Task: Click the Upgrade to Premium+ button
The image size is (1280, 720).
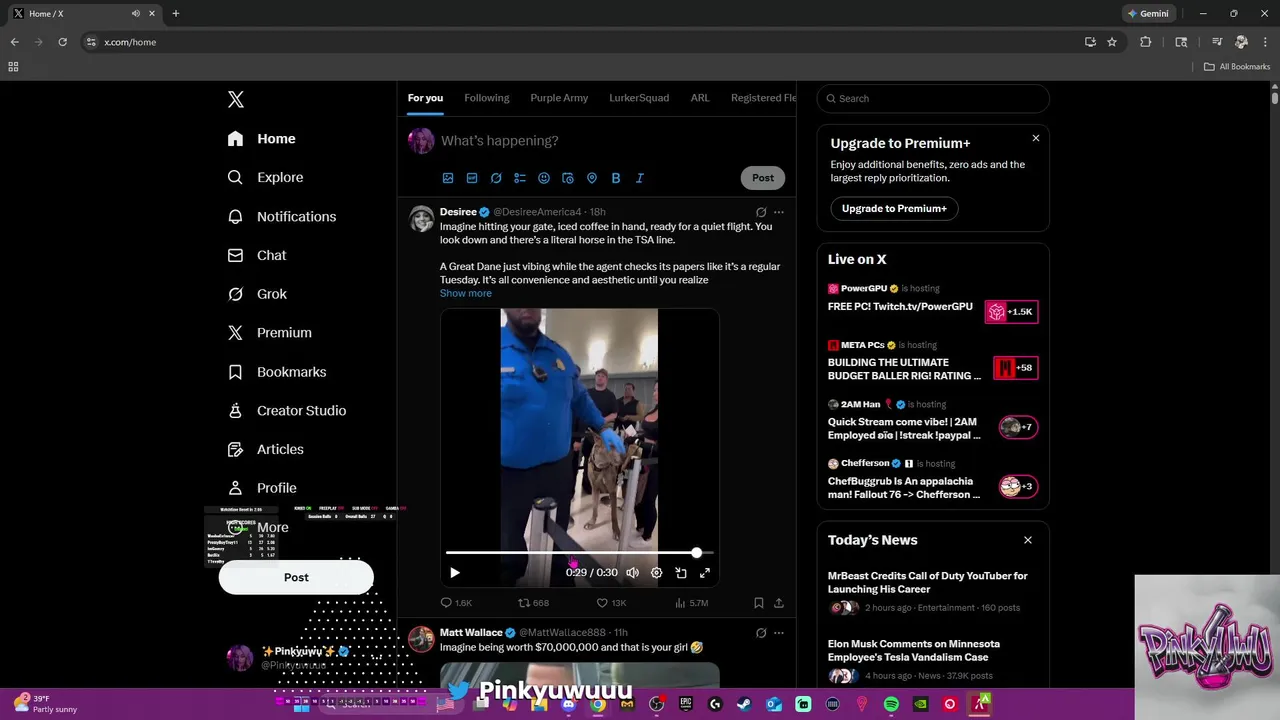Action: pyautogui.click(x=894, y=209)
